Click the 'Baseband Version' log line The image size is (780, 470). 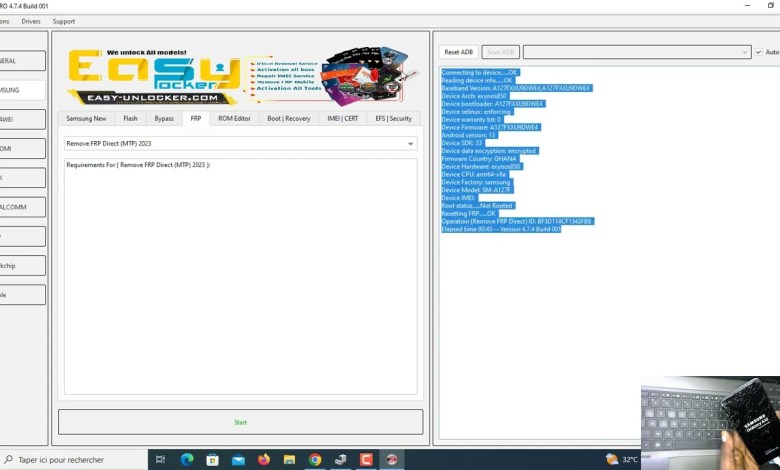pyautogui.click(x=516, y=88)
